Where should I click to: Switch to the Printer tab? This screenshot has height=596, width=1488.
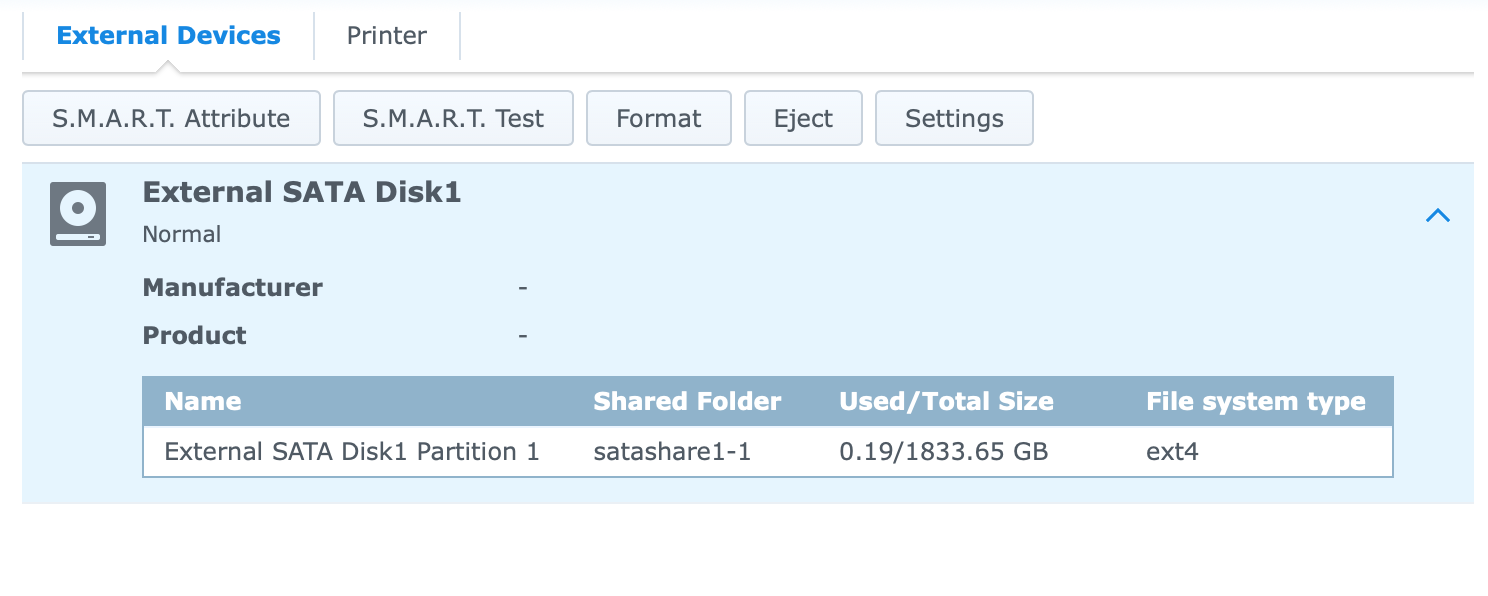click(x=387, y=36)
